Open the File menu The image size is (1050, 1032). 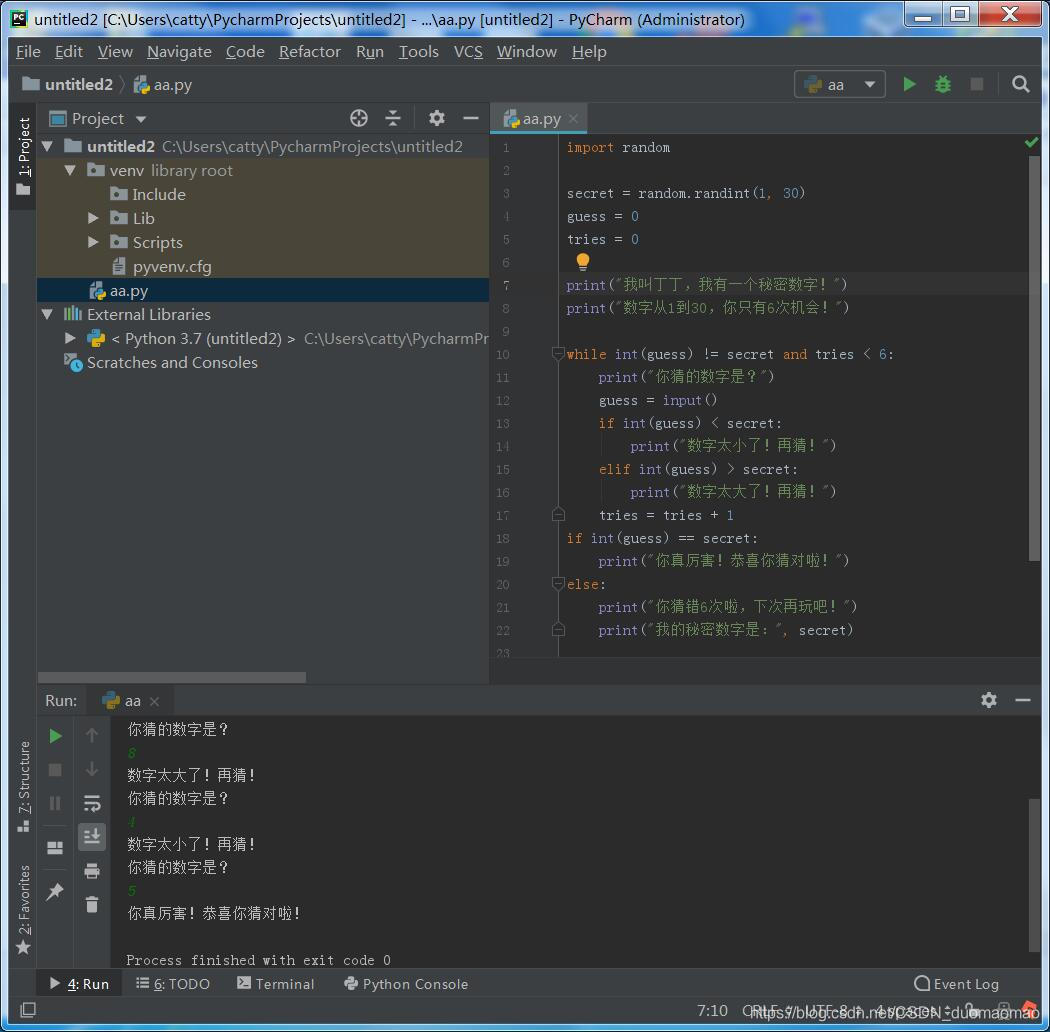[x=28, y=52]
